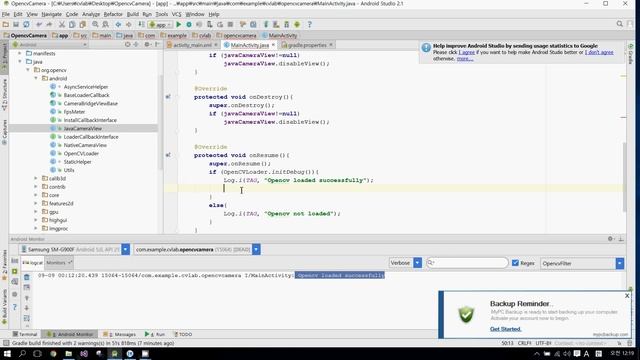The height and width of the screenshot is (360, 640).
Task: Run the app with green play button
Action: (x=178, y=24)
